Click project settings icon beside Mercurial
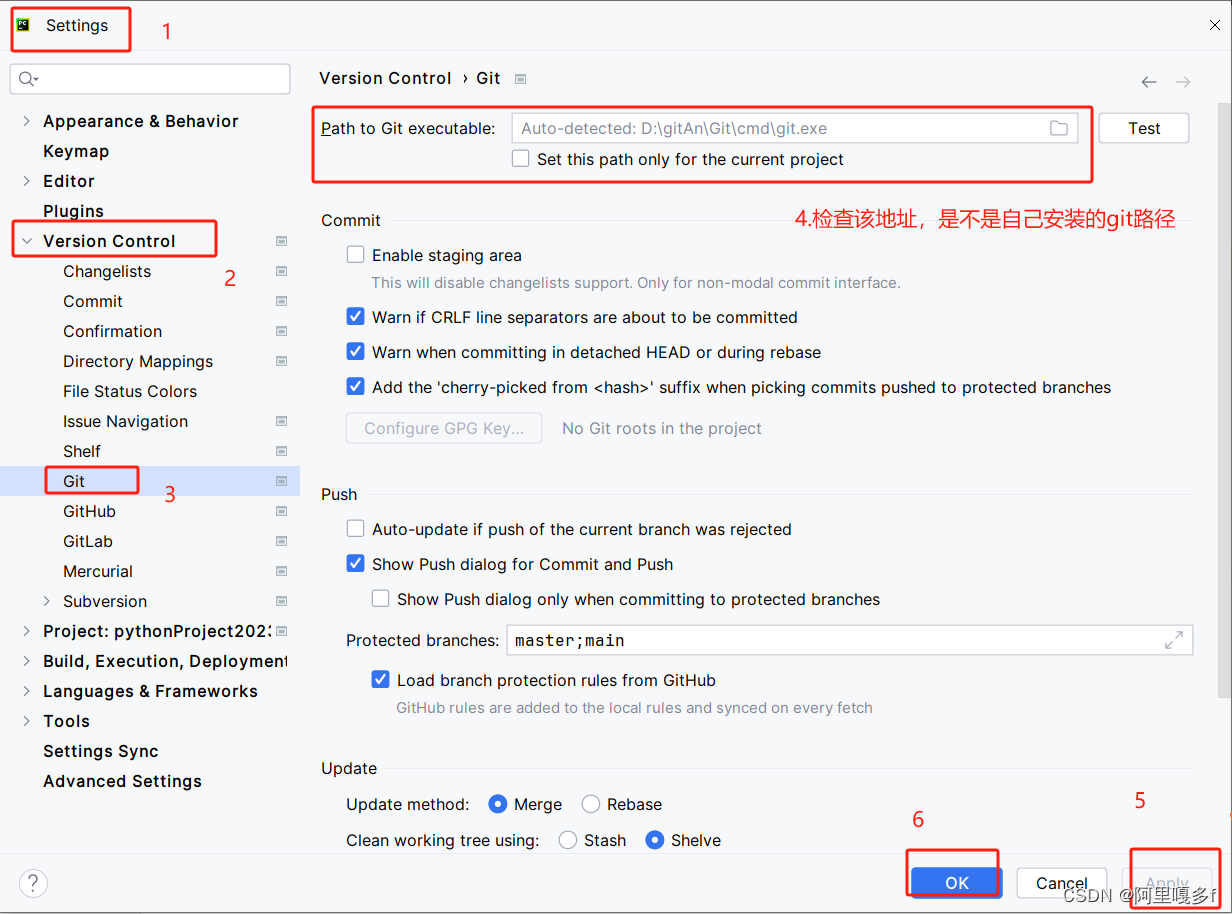The width and height of the screenshot is (1232, 914). (x=282, y=571)
